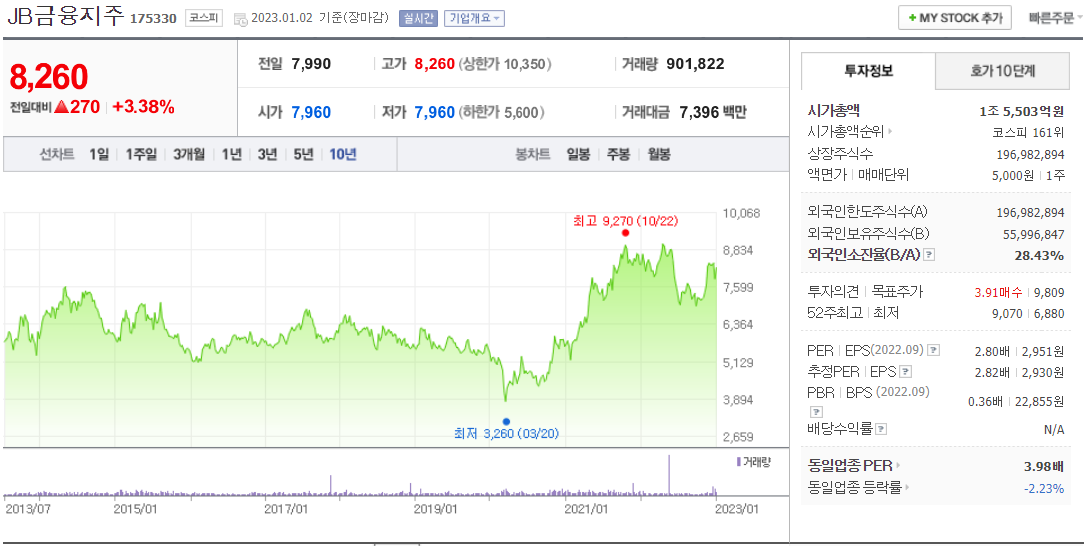Click the 28.43% foreign ownership value

tap(1039, 255)
